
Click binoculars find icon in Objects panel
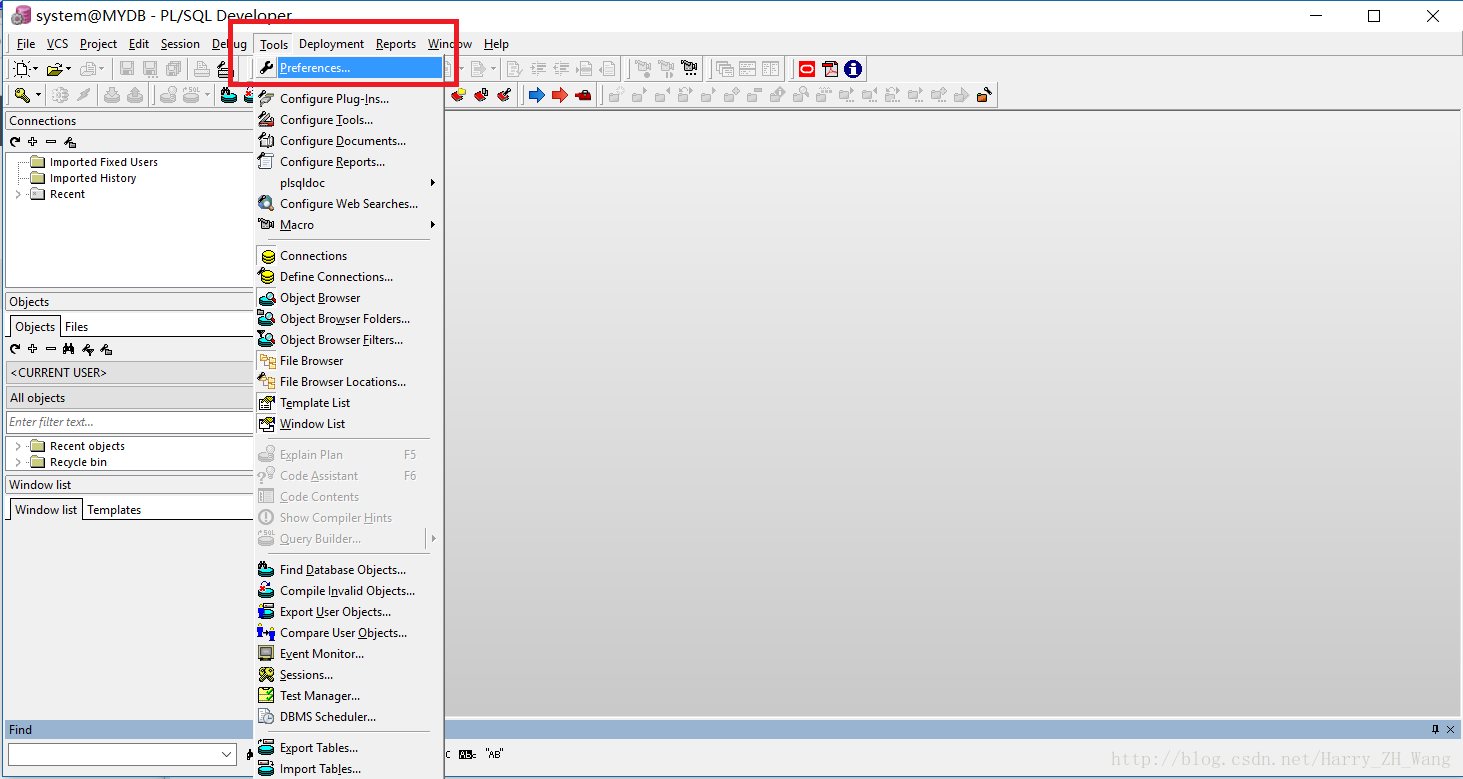tap(69, 349)
